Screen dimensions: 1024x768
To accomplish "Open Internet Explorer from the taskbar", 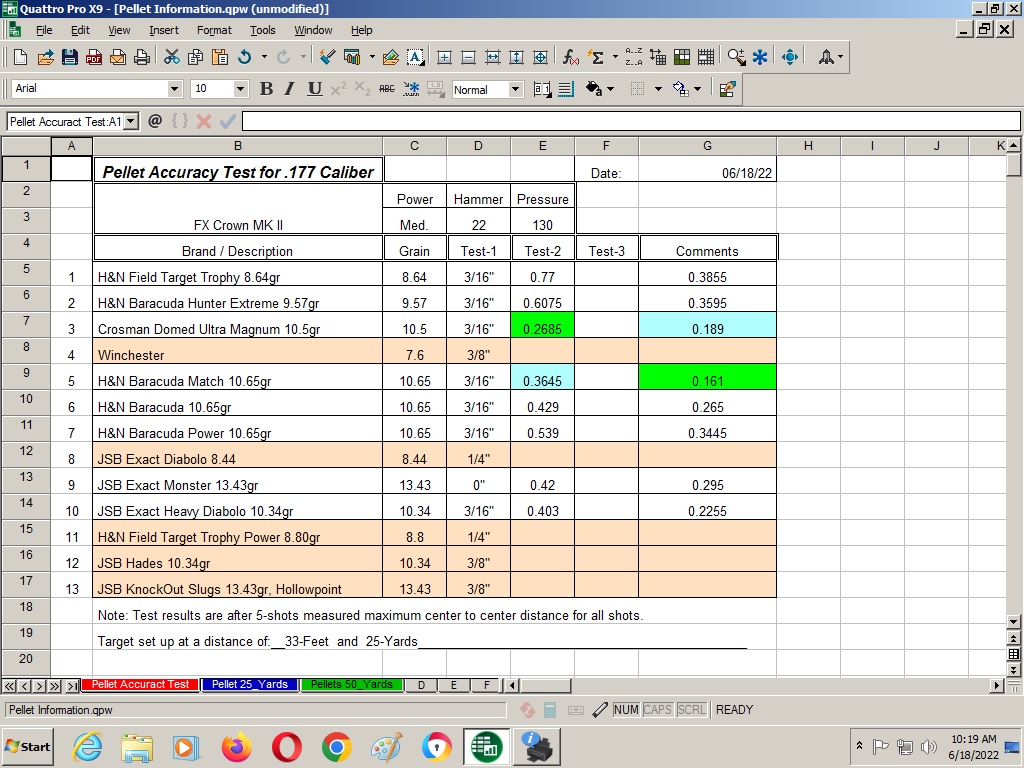I will (87, 747).
